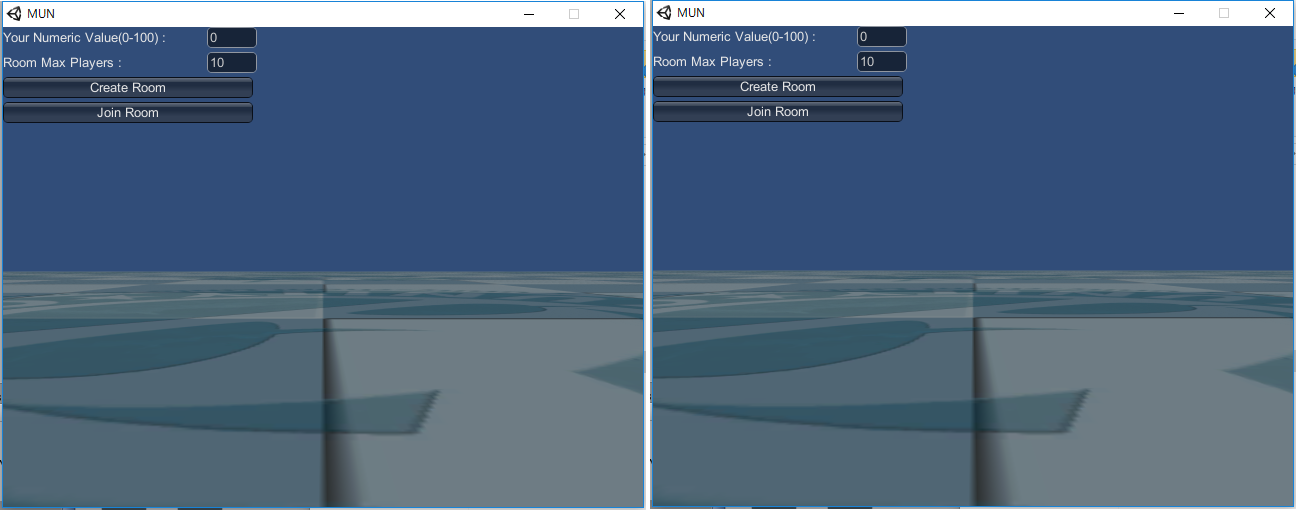The width and height of the screenshot is (1296, 510).
Task: Click 'Room Max Players :' label in right window
Action: click(x=713, y=61)
